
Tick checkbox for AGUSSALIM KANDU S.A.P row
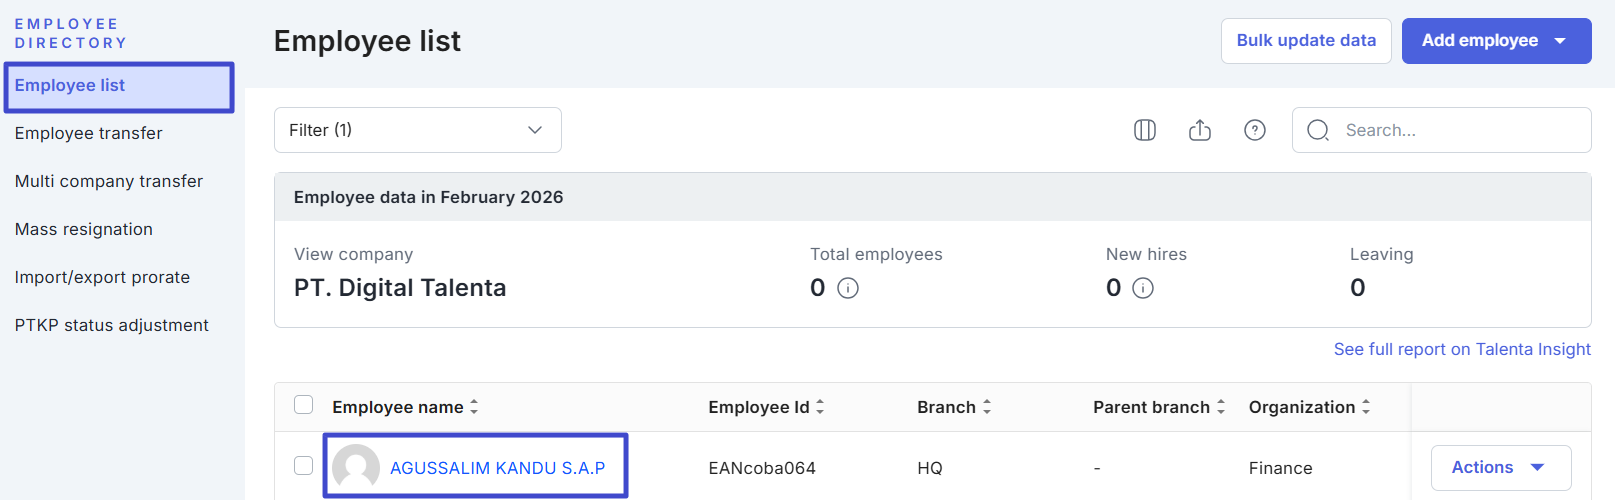(304, 466)
